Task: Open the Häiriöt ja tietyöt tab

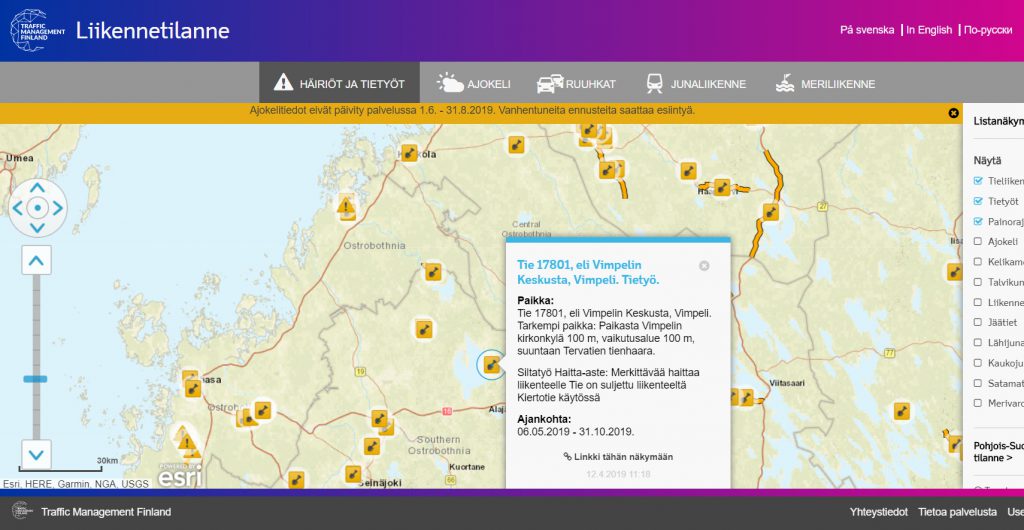Action: pyautogui.click(x=339, y=83)
